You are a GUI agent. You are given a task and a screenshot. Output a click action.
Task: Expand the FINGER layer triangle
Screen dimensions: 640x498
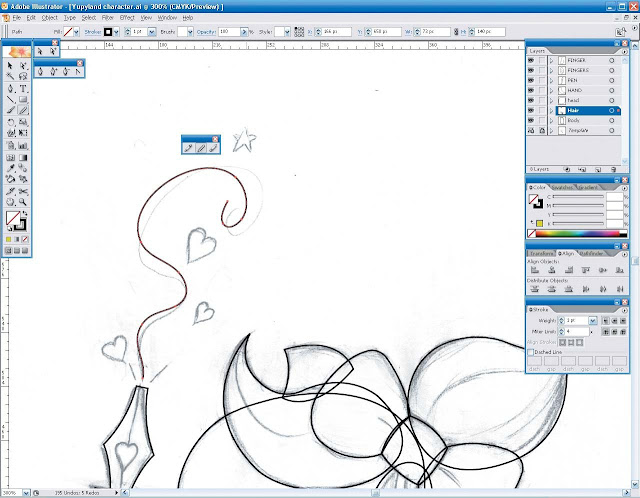tap(551, 60)
